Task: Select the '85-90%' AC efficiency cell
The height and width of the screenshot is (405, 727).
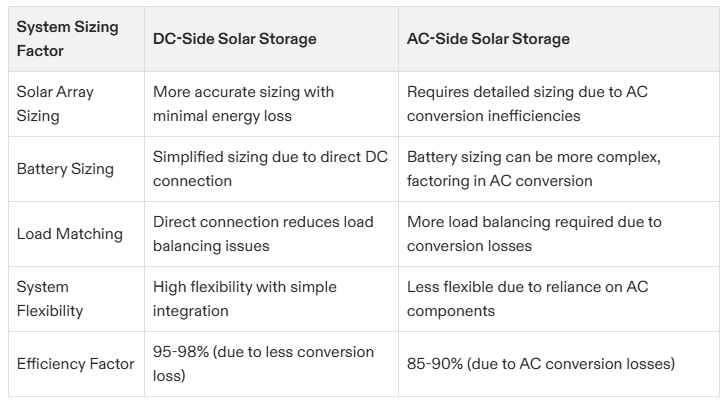Action: point(541,363)
